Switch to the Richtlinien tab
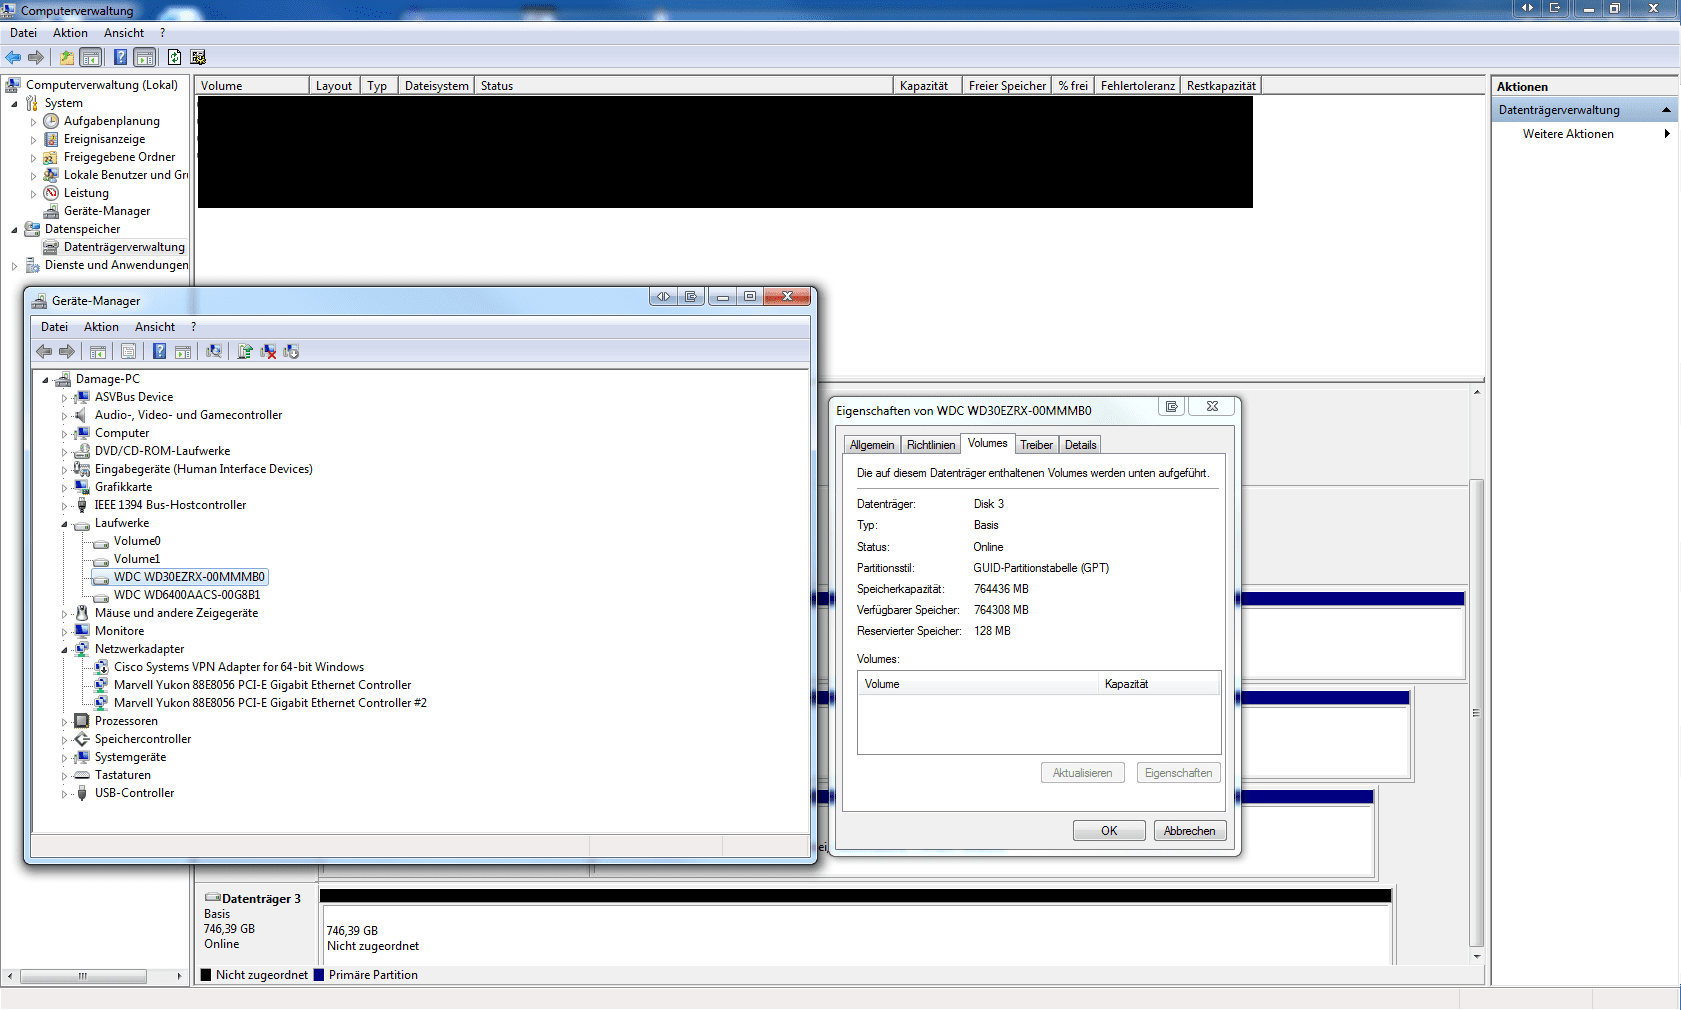 click(x=931, y=445)
